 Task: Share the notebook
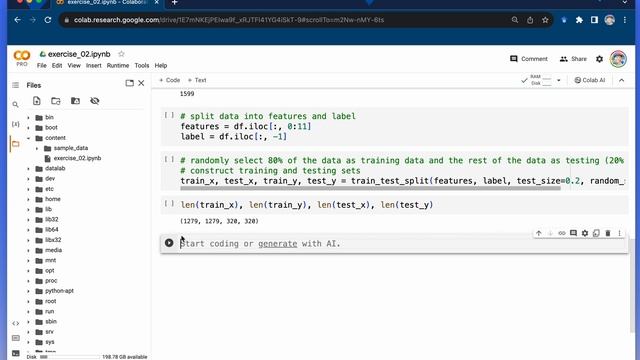pyautogui.click(x=573, y=59)
